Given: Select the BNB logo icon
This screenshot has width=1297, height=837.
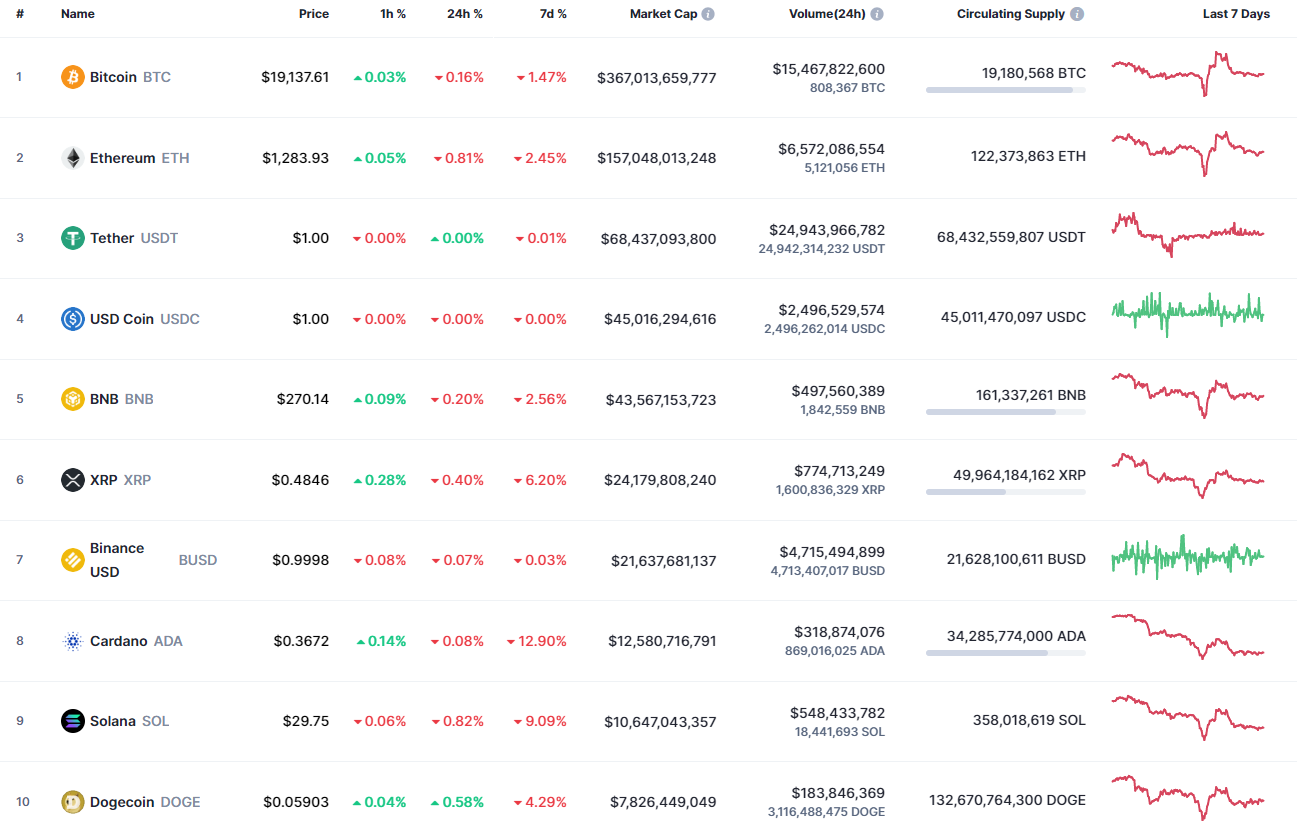Looking at the screenshot, I should (x=72, y=398).
